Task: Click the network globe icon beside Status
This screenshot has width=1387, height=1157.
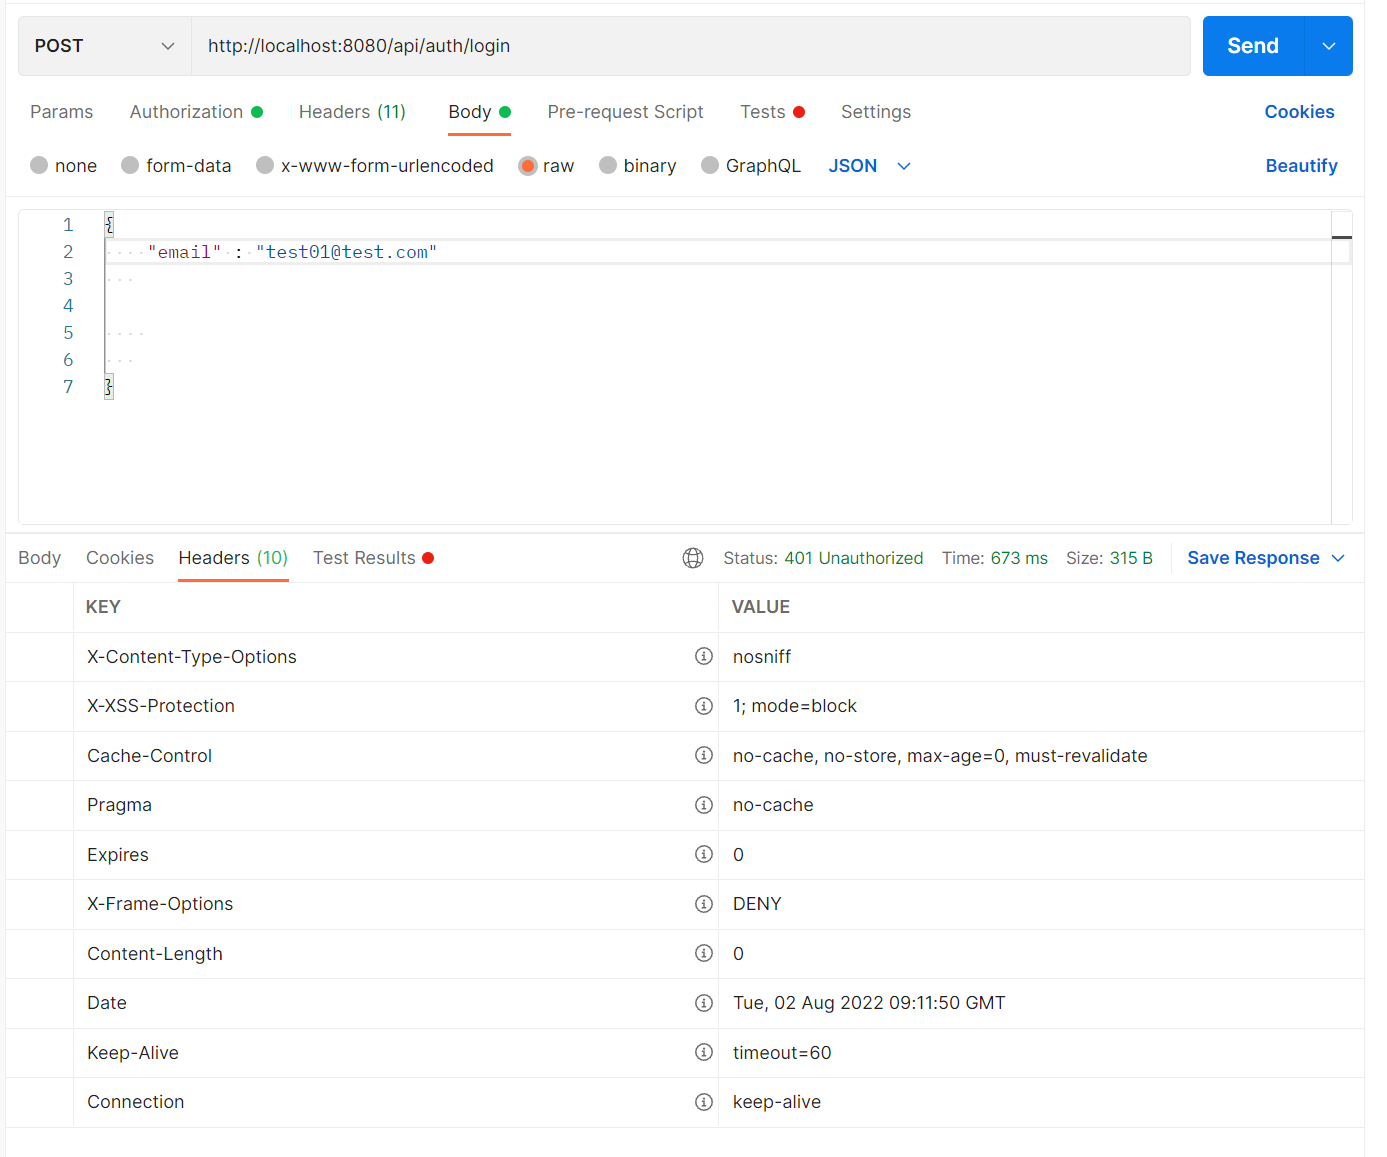Action: pos(693,558)
